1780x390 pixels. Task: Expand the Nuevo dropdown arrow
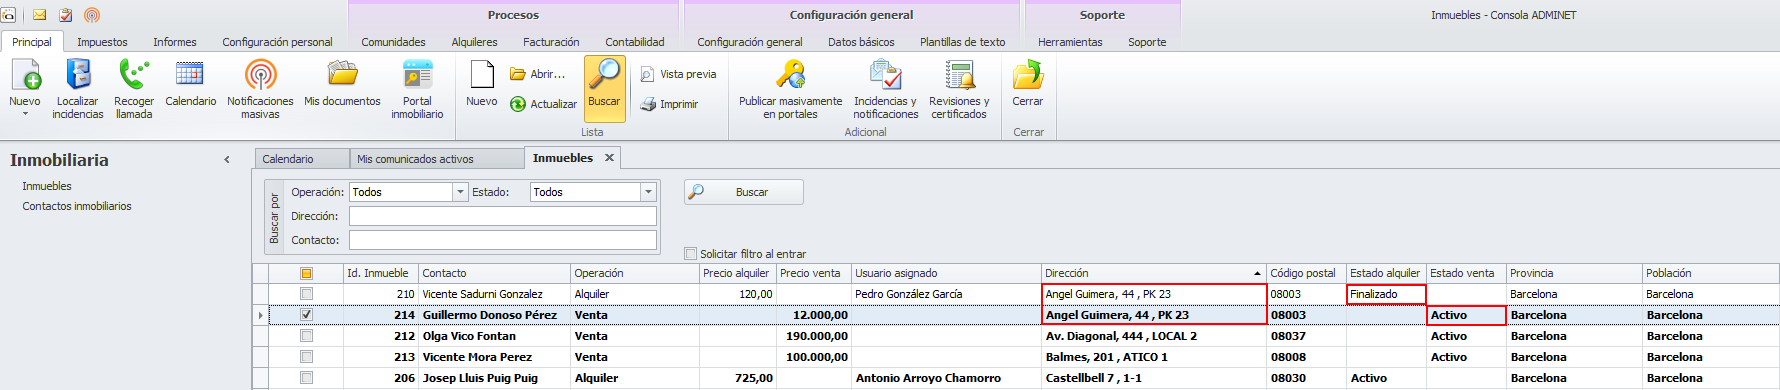(x=25, y=114)
